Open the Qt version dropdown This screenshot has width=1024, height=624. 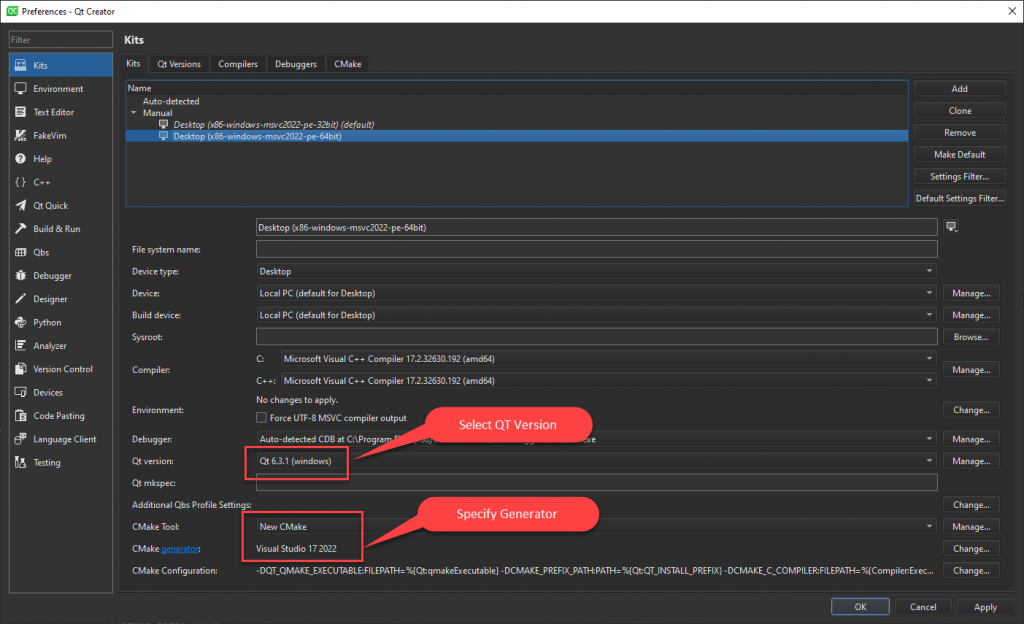tap(929, 460)
